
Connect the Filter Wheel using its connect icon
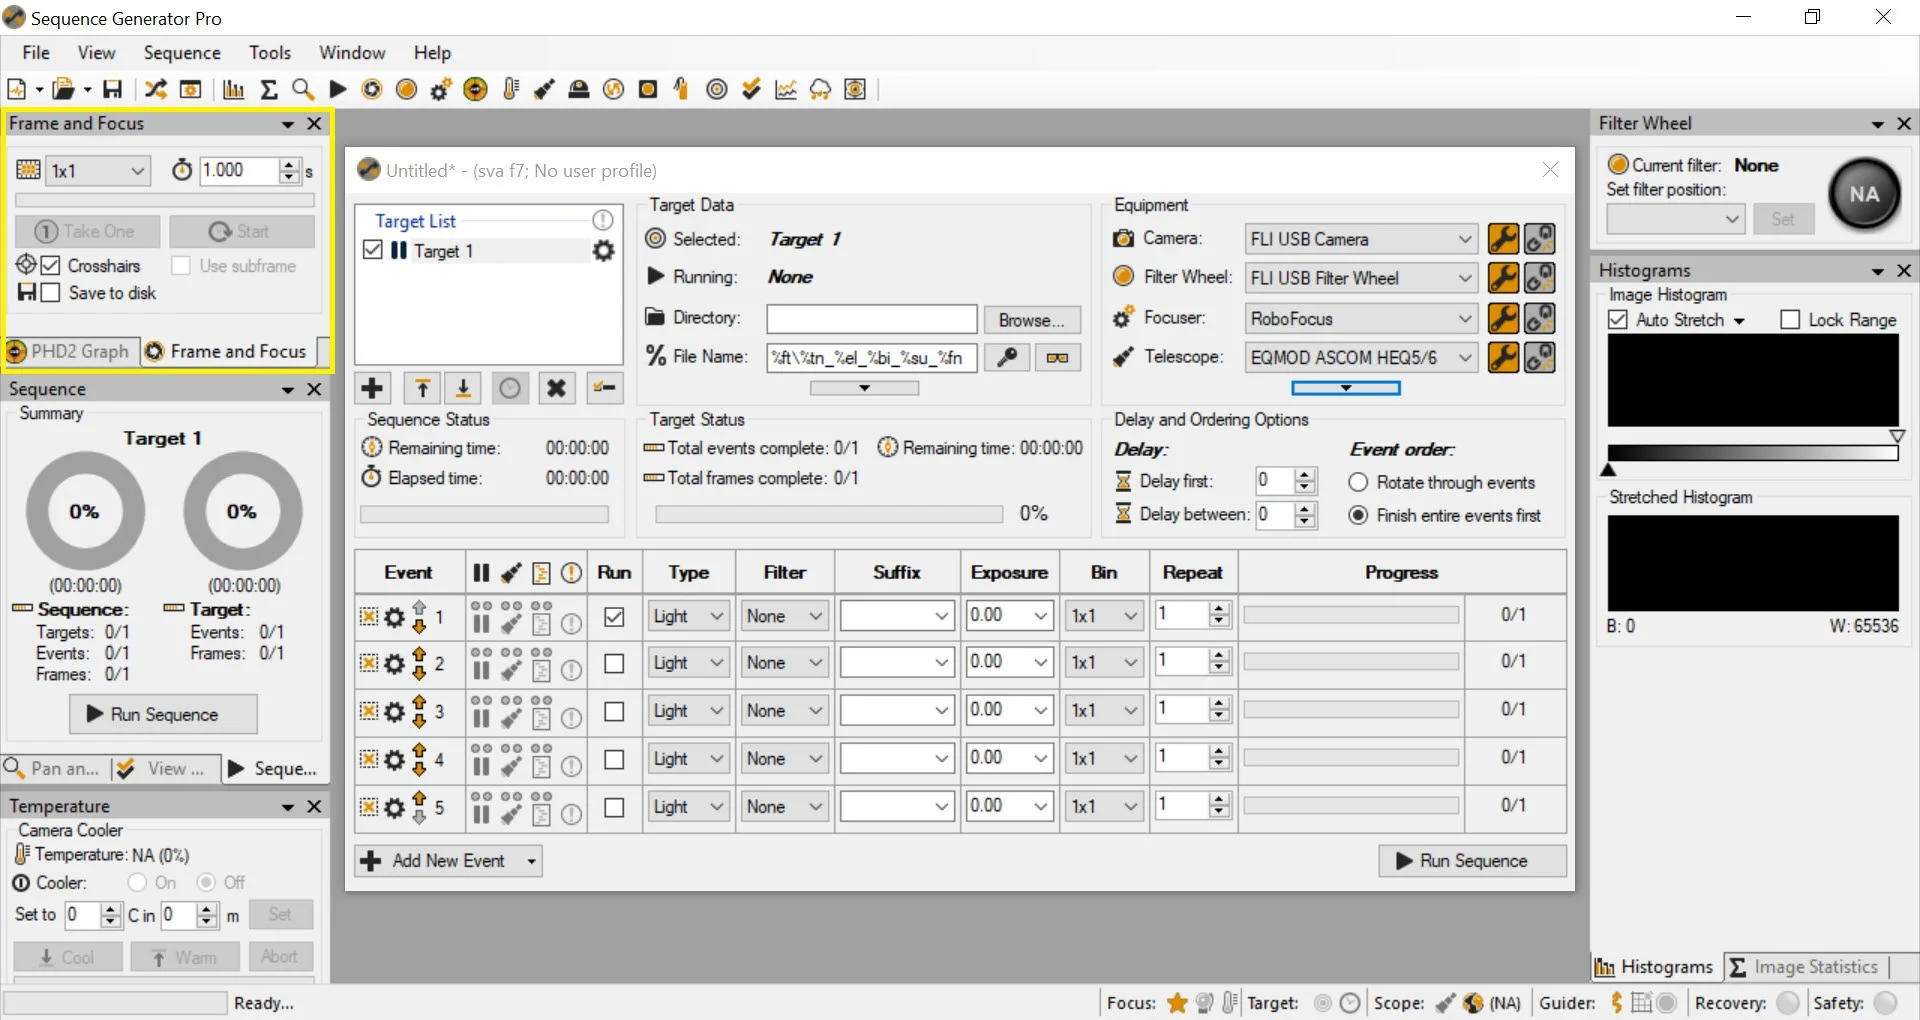(x=1540, y=278)
